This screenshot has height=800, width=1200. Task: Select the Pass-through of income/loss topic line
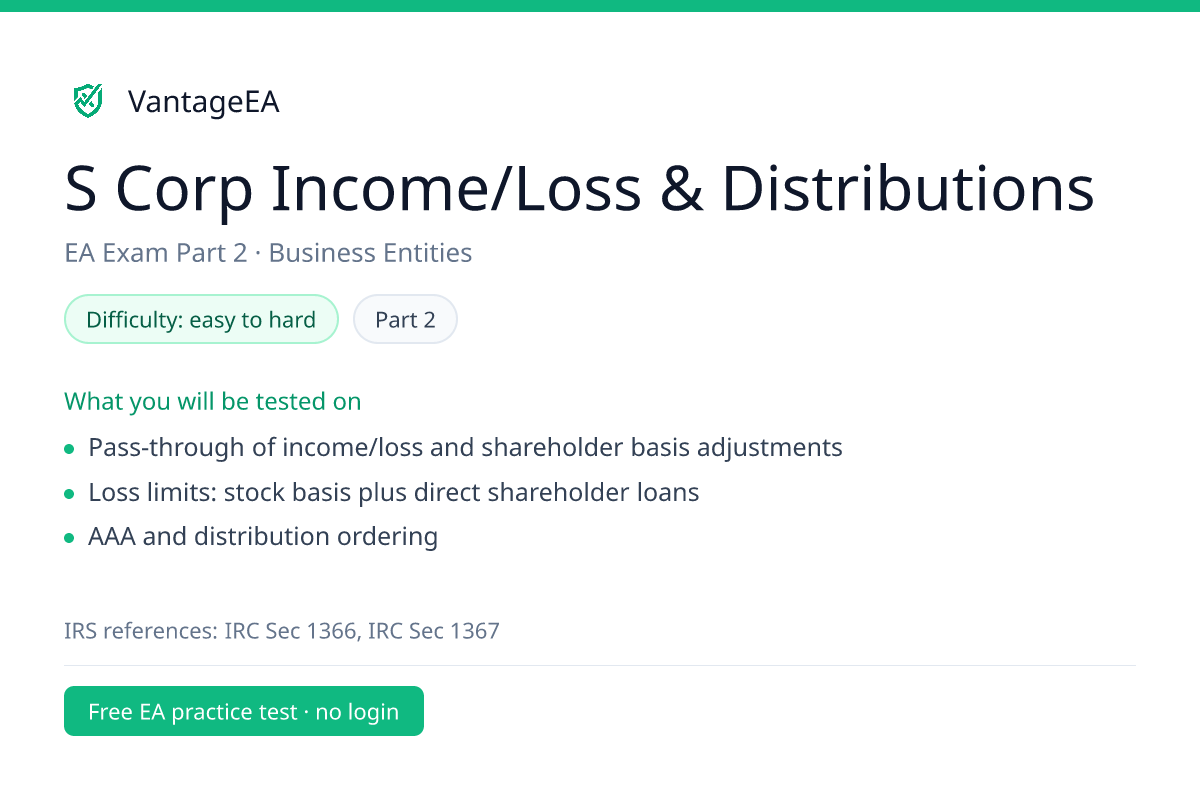coord(465,448)
